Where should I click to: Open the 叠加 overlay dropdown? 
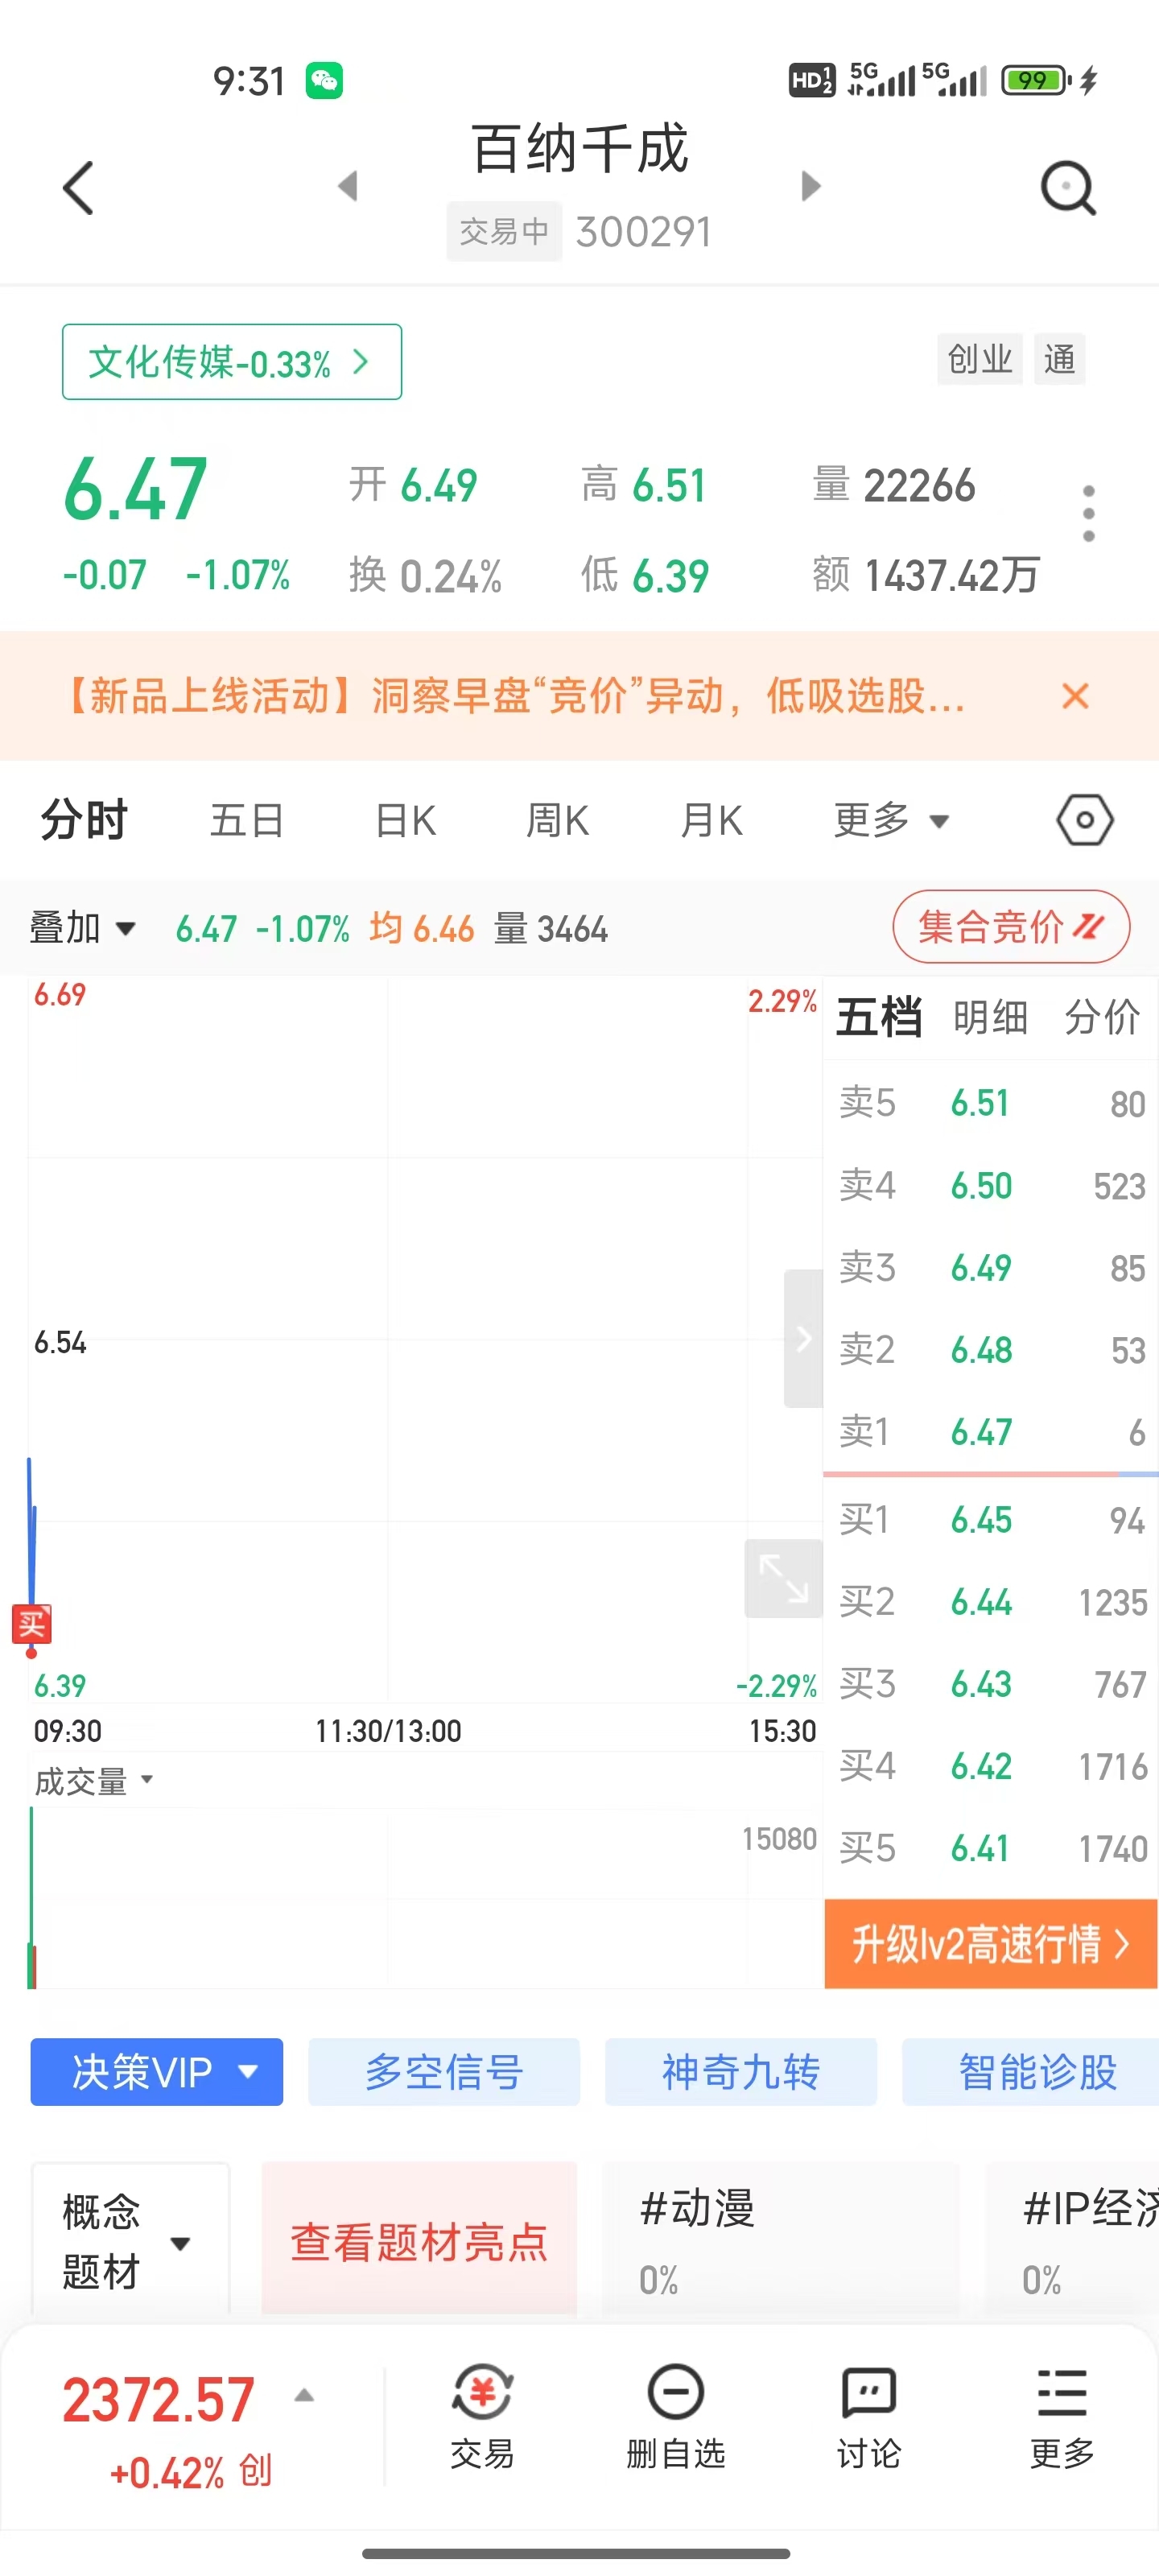[82, 928]
